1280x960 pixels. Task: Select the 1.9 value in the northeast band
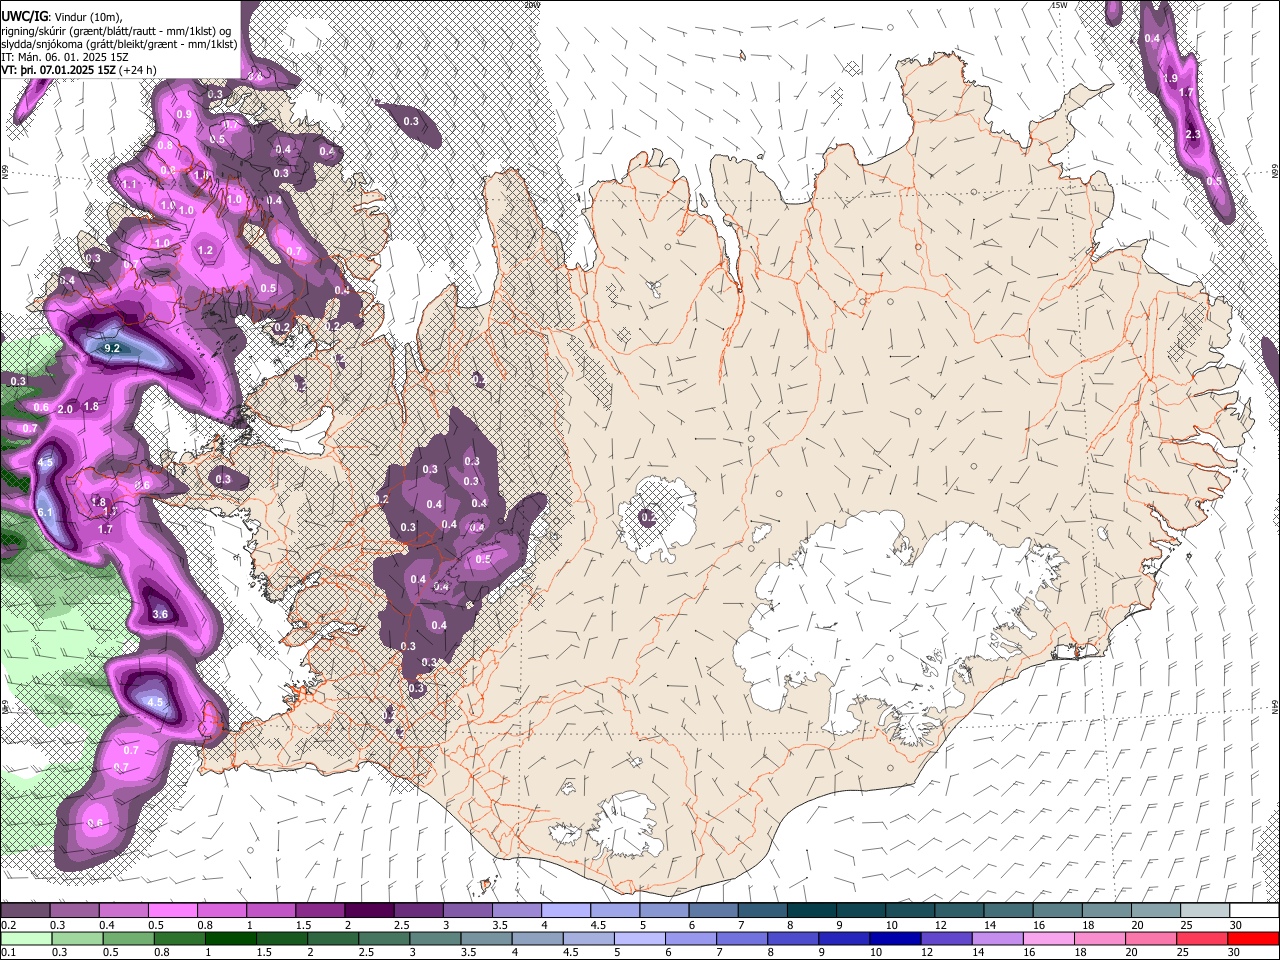pyautogui.click(x=1171, y=77)
